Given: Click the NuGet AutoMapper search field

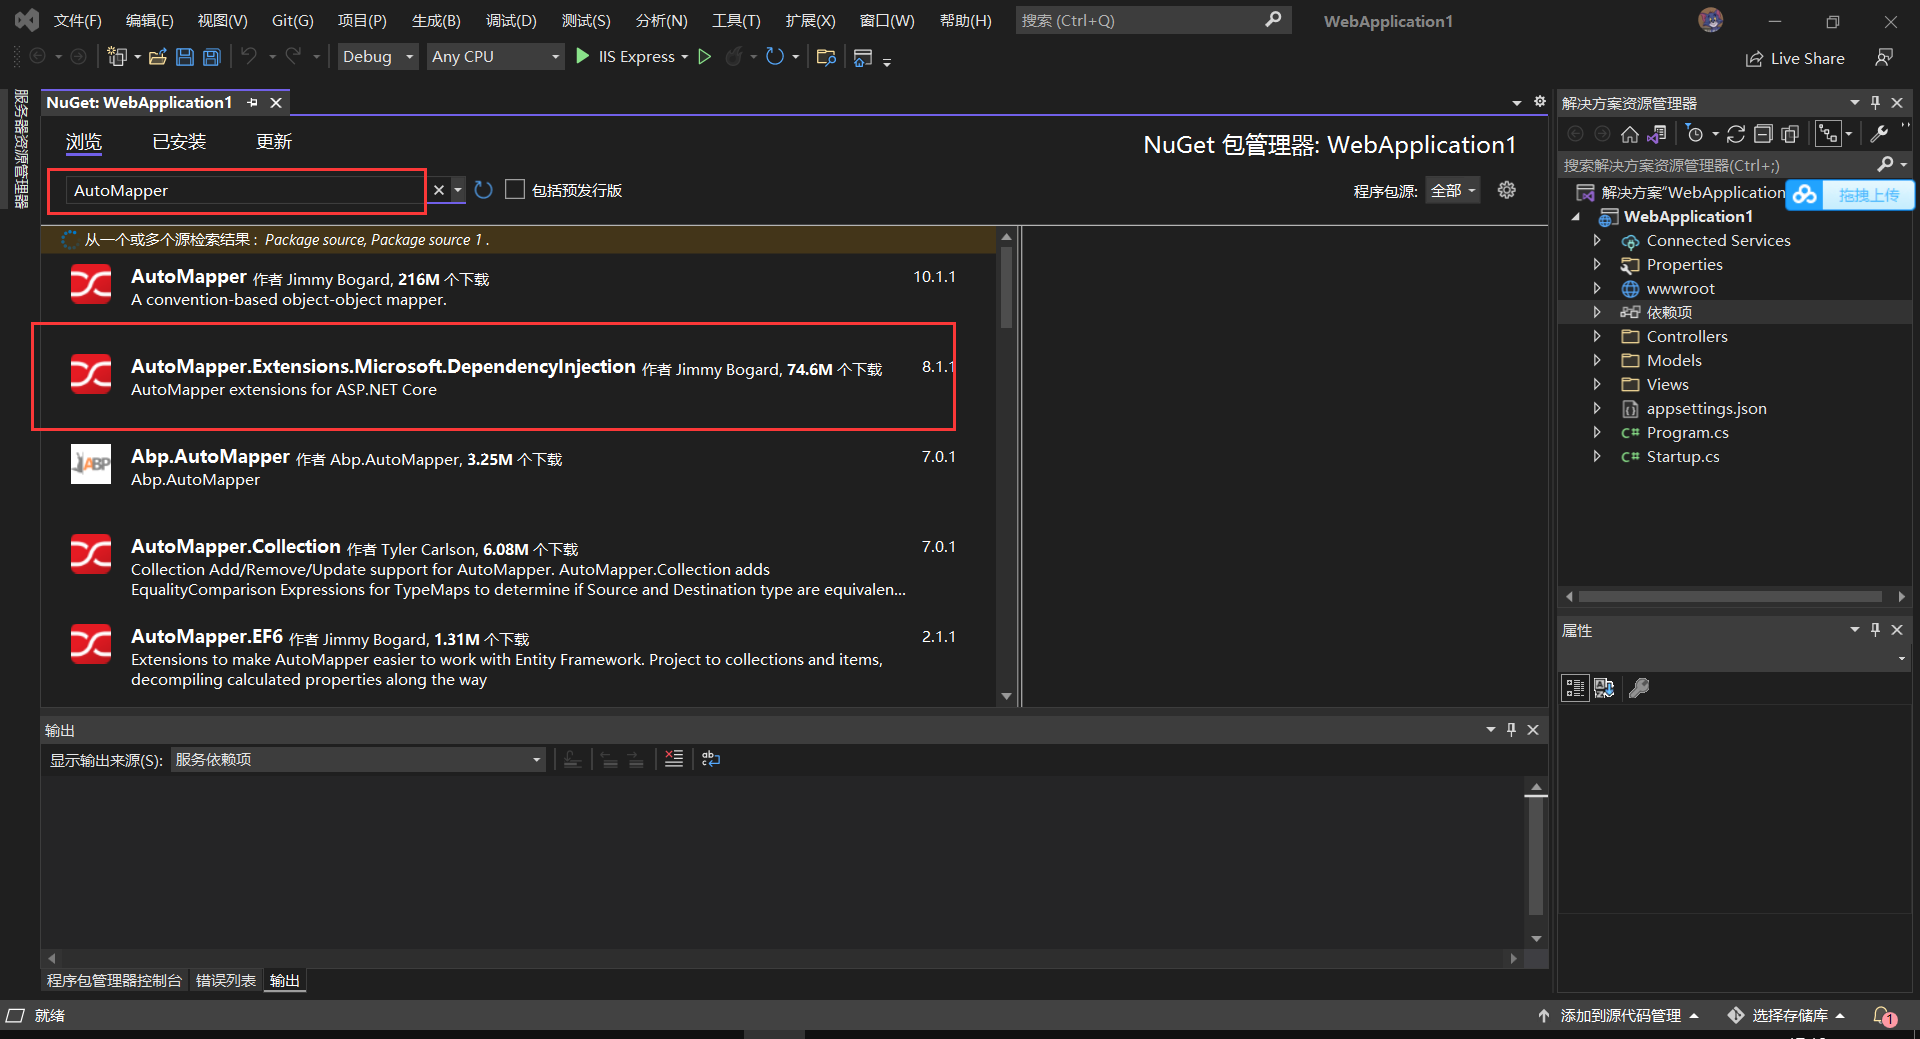Looking at the screenshot, I should click(x=246, y=190).
